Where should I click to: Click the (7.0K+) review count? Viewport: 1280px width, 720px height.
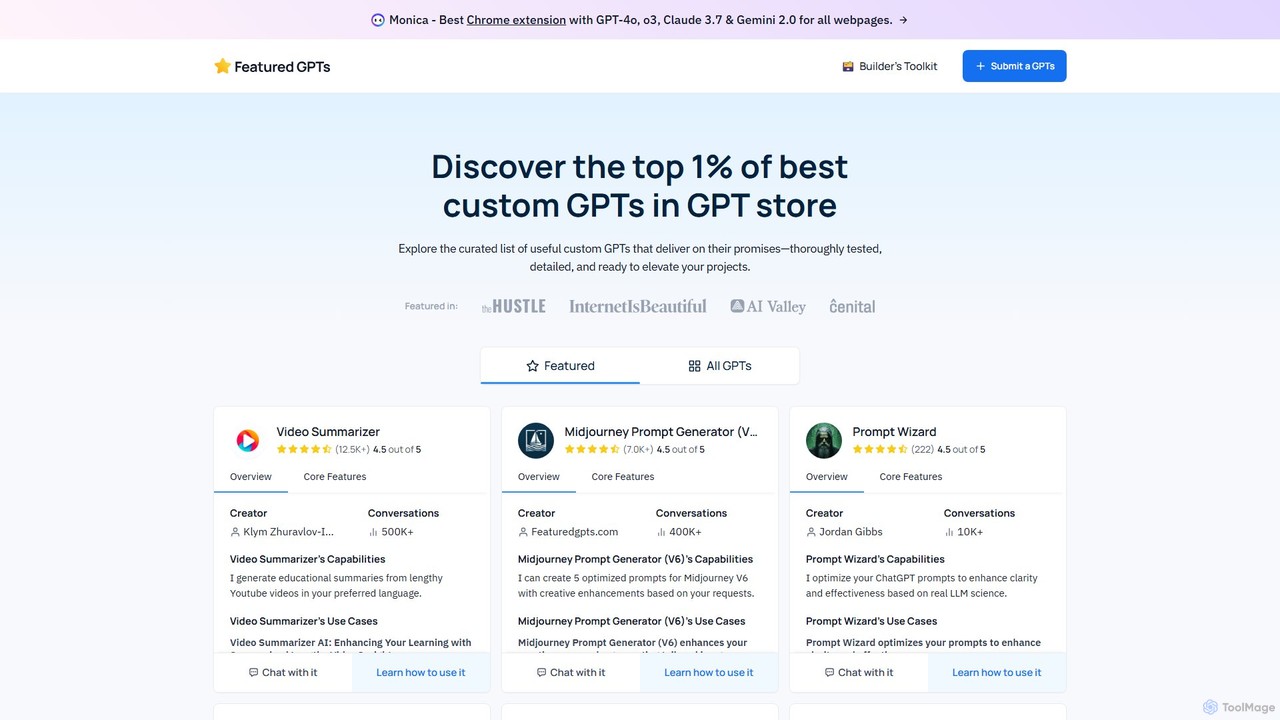click(638, 450)
